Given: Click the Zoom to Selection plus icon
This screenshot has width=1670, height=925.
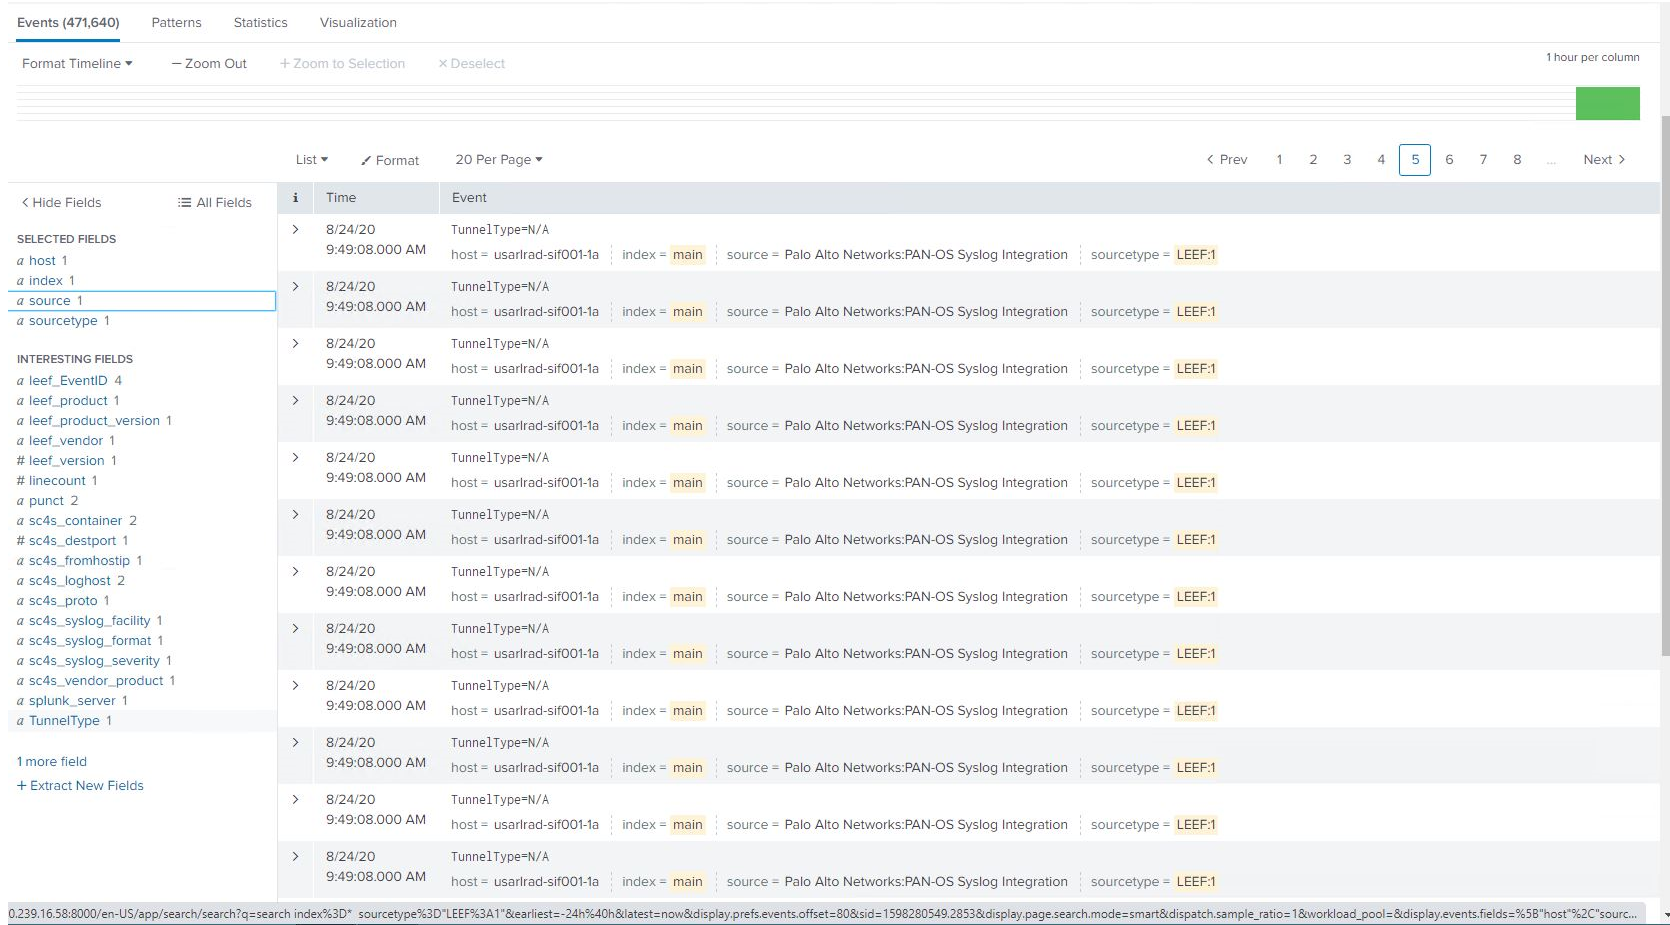Looking at the screenshot, I should coord(283,63).
